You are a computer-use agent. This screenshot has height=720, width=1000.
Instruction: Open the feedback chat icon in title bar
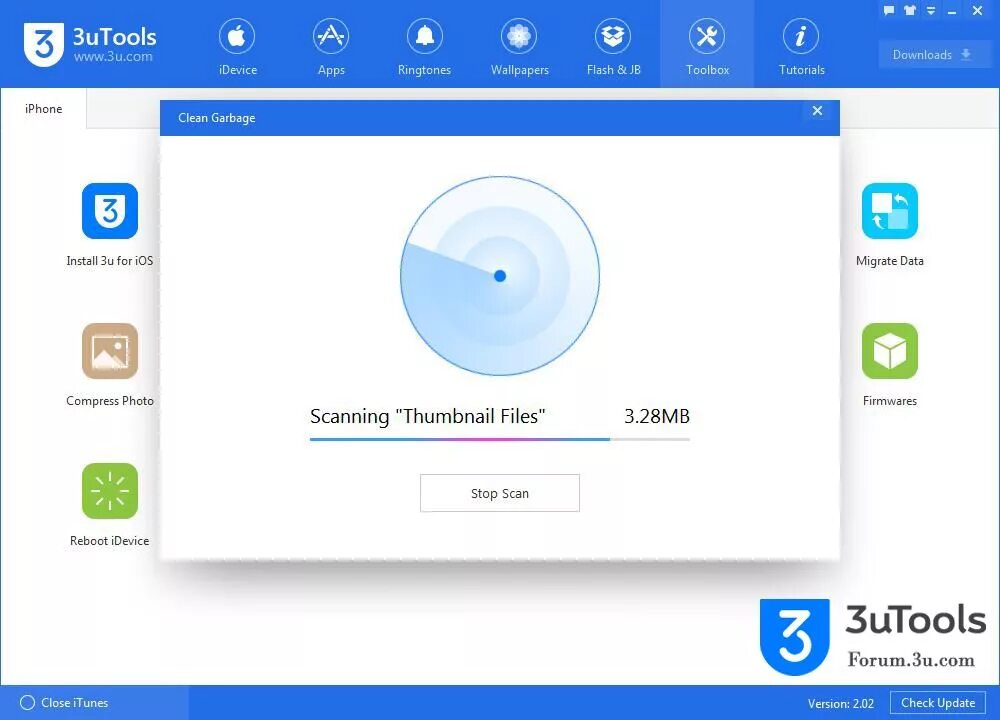click(889, 10)
